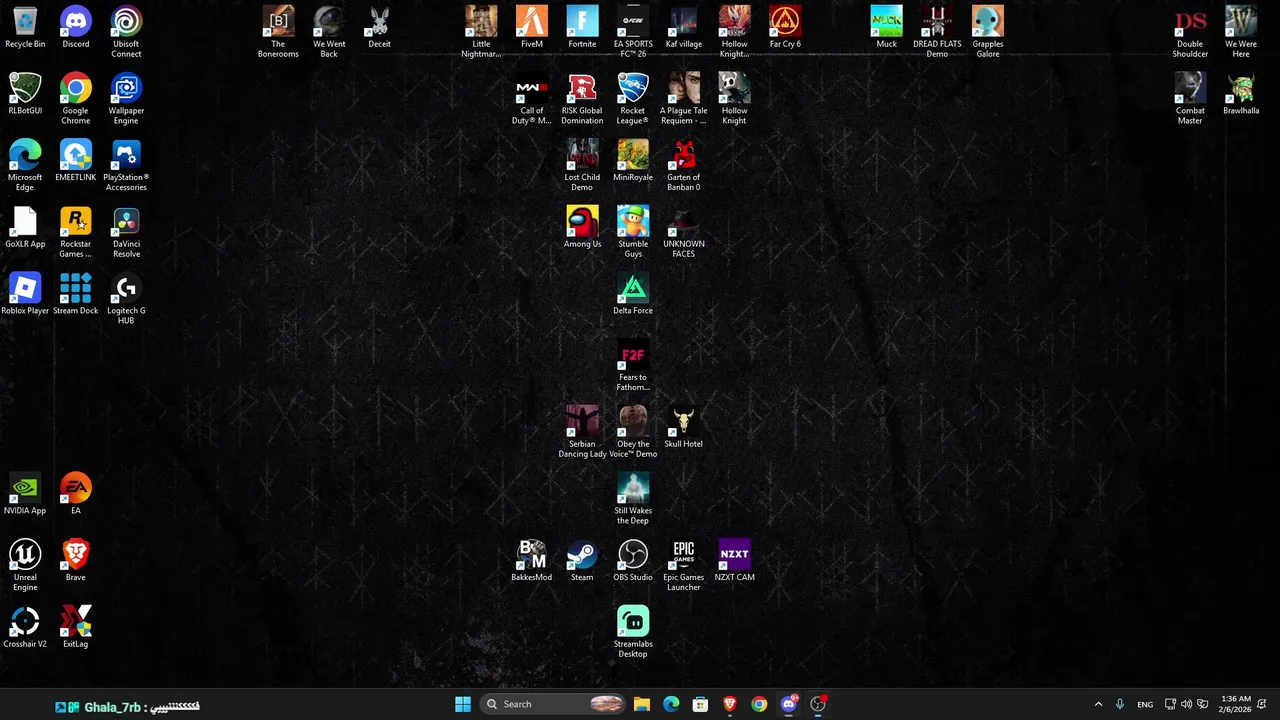Image resolution: width=1280 pixels, height=720 pixels.
Task: Open the Kaf village shortcut
Action: click(x=684, y=28)
